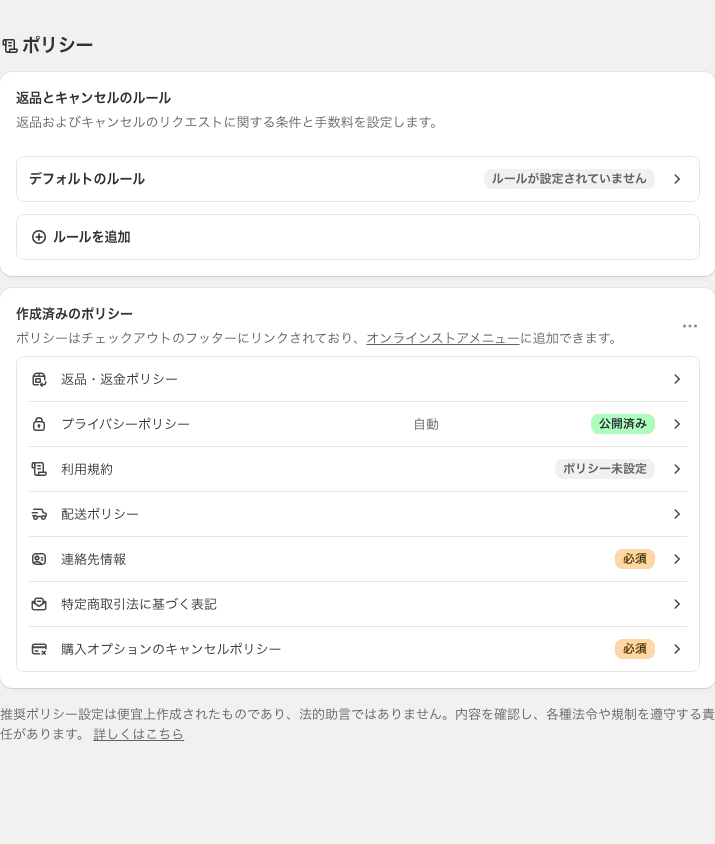The height and width of the screenshot is (844, 715).
Task: Click the policy page icon beside ポリシー heading
Action: tap(10, 46)
